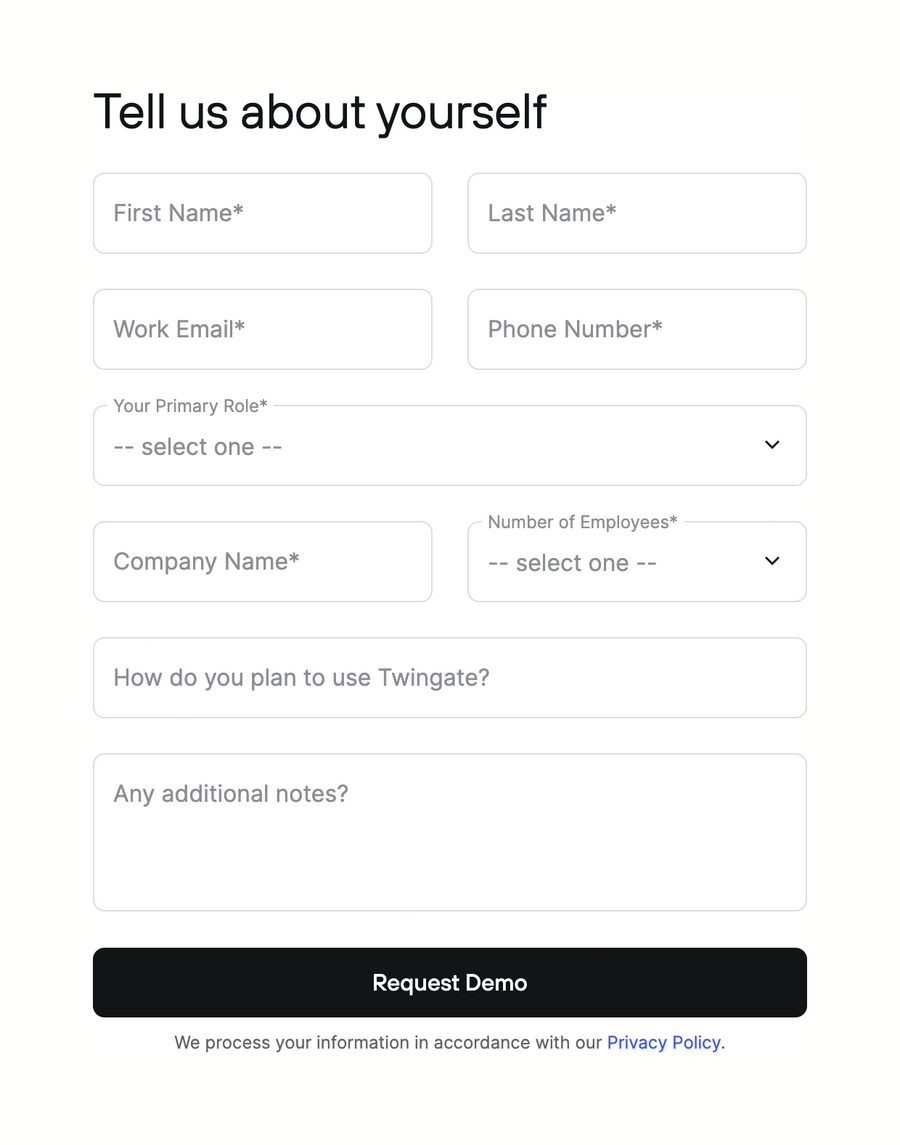Click the chevron beside Number of Employees
900x1145 pixels.
click(771, 561)
